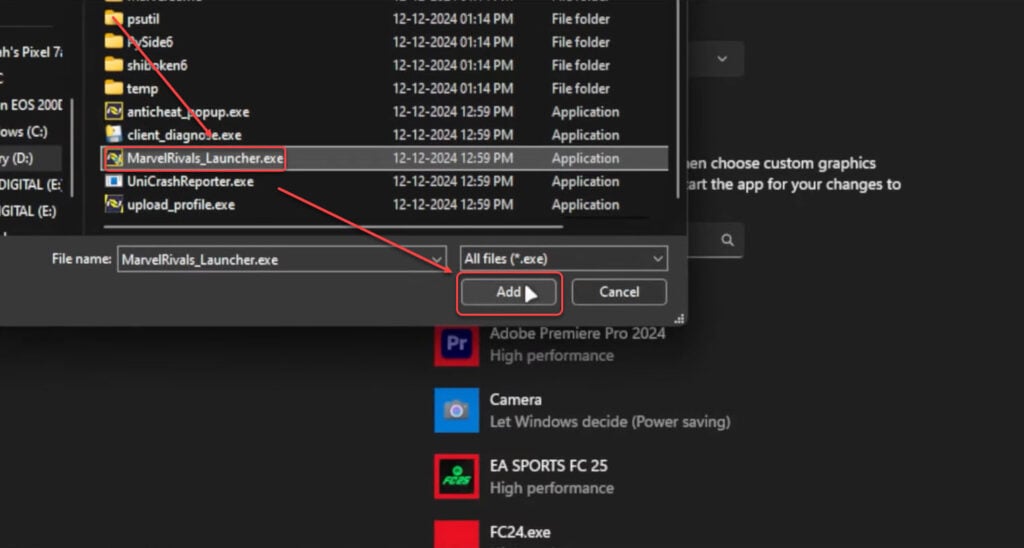Screen dimensions: 1024x548
Task: Click the FC24.exe app title
Action: (520, 532)
